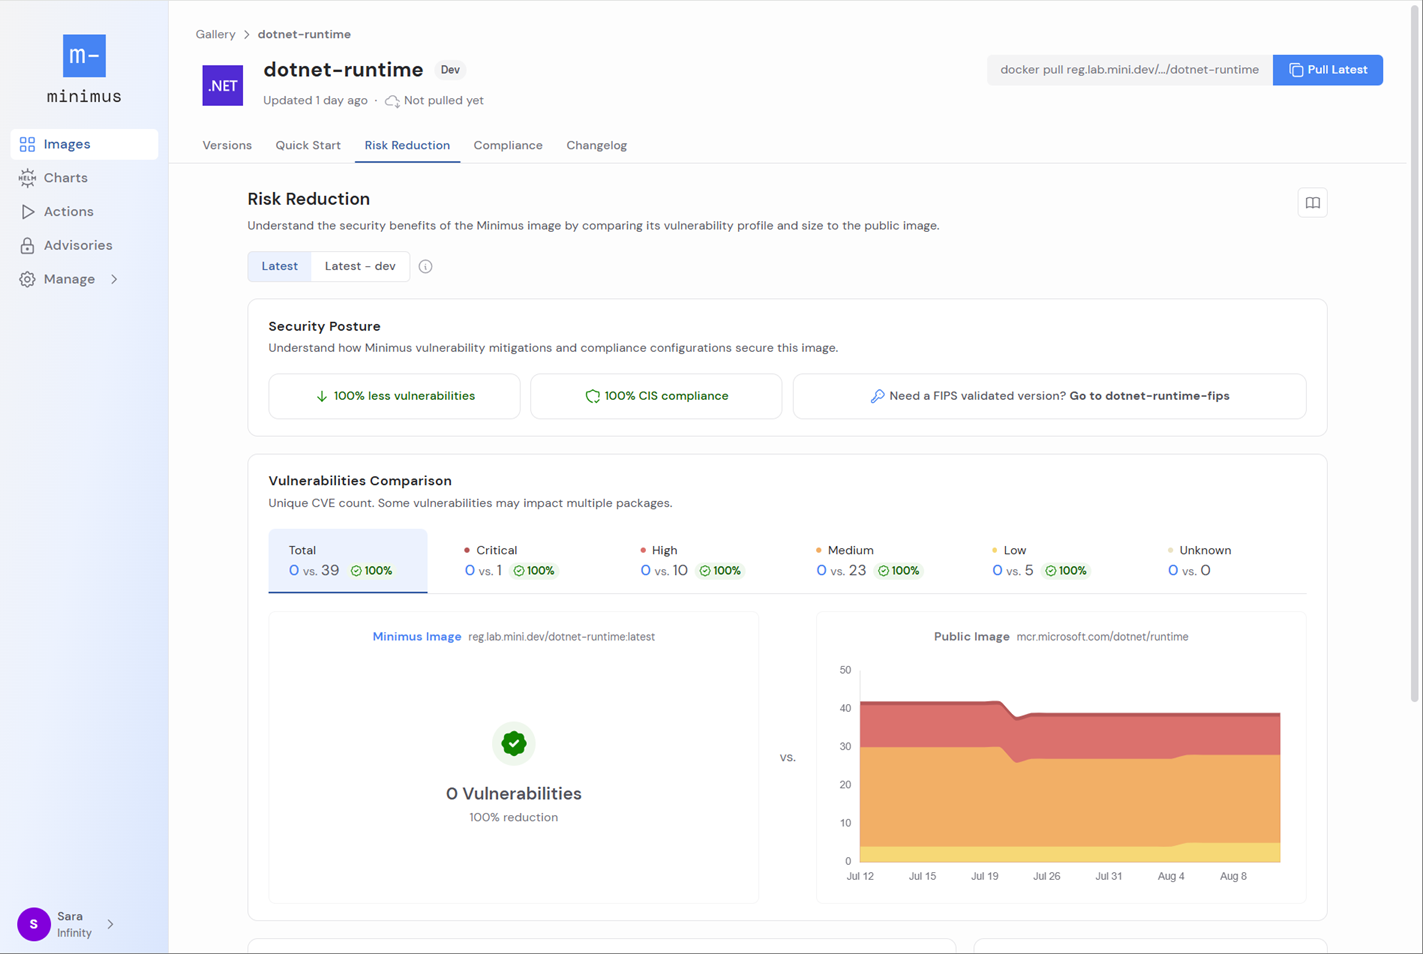Switch to the Changelog tab
Screen dimensions: 1423x954
tap(597, 145)
